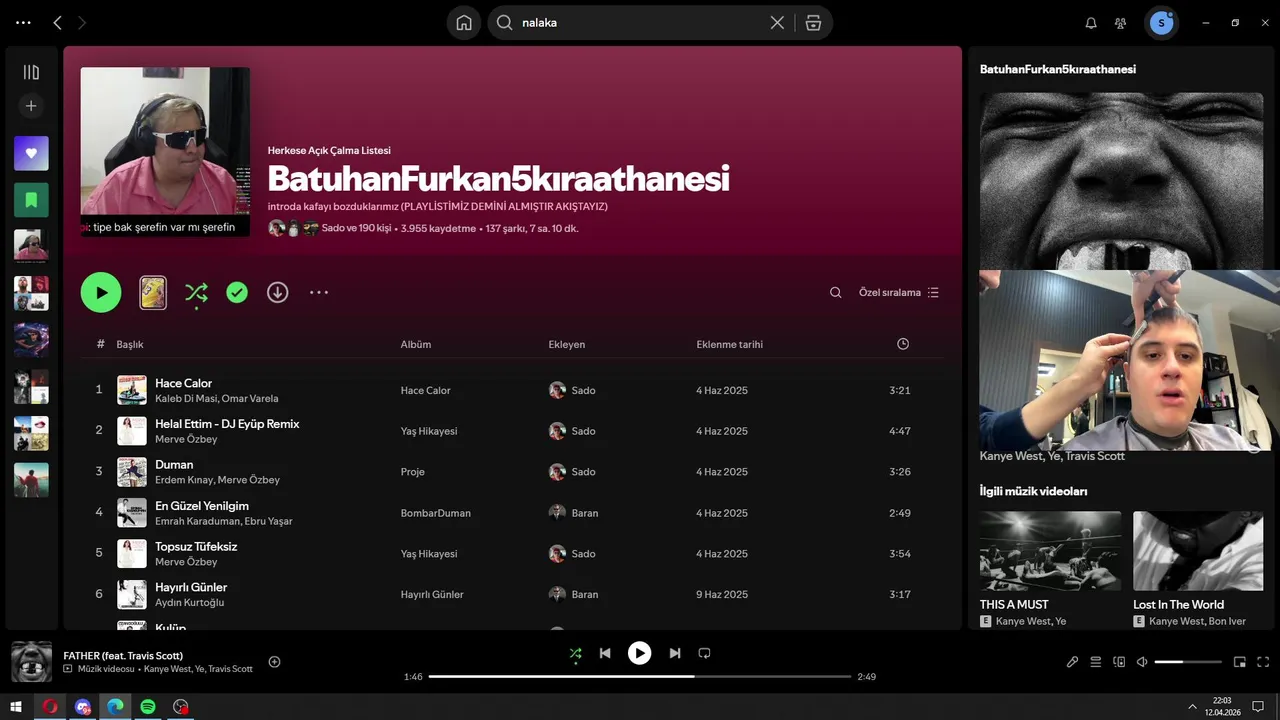Screen dimensions: 1280x720
Task: Open artist Kaleb Di Masi link
Action: coord(185,399)
